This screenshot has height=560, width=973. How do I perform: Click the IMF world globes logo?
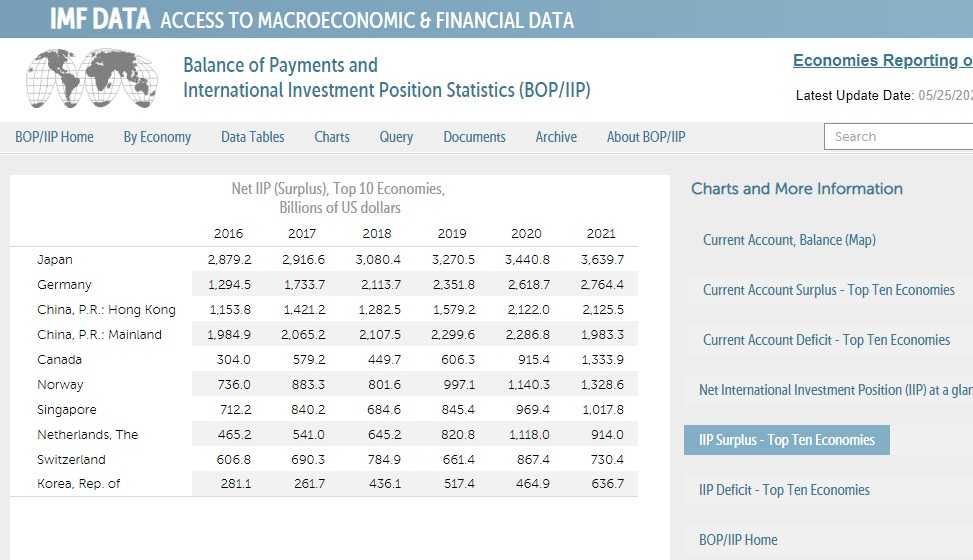click(x=91, y=78)
